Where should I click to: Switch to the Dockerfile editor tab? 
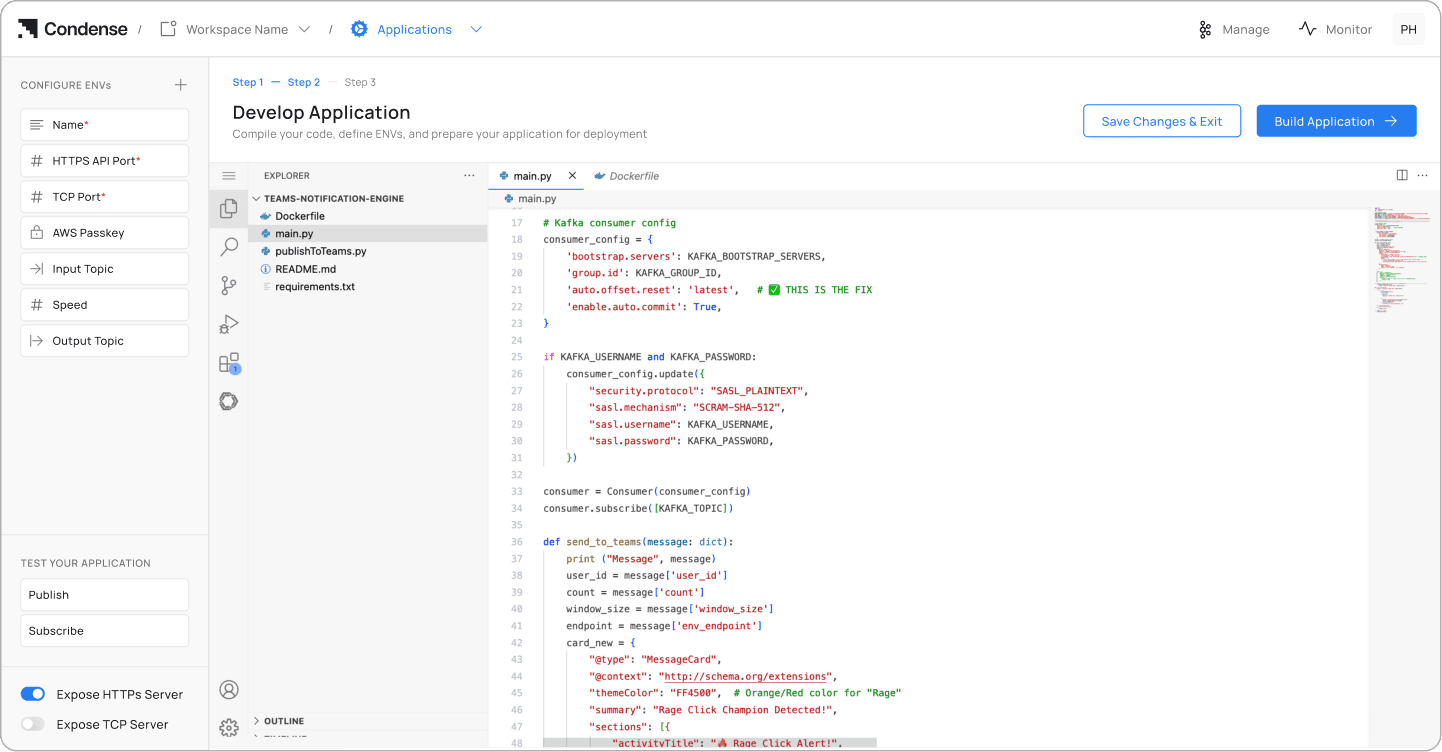(627, 176)
